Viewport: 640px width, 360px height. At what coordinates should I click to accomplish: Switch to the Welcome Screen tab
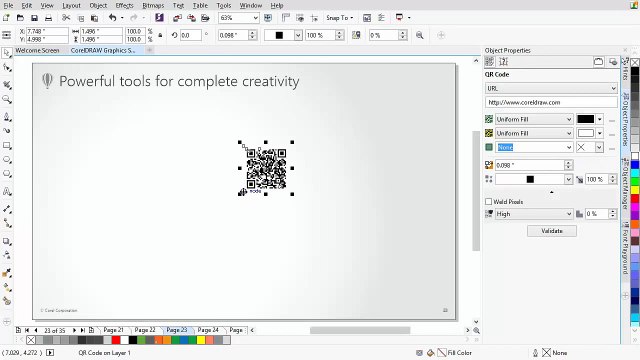(x=38, y=51)
